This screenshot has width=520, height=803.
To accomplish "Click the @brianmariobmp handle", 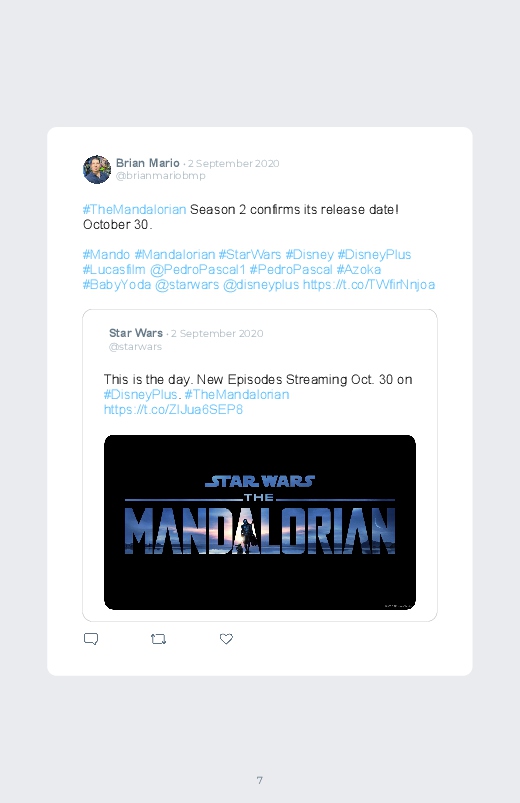I will point(160,176).
